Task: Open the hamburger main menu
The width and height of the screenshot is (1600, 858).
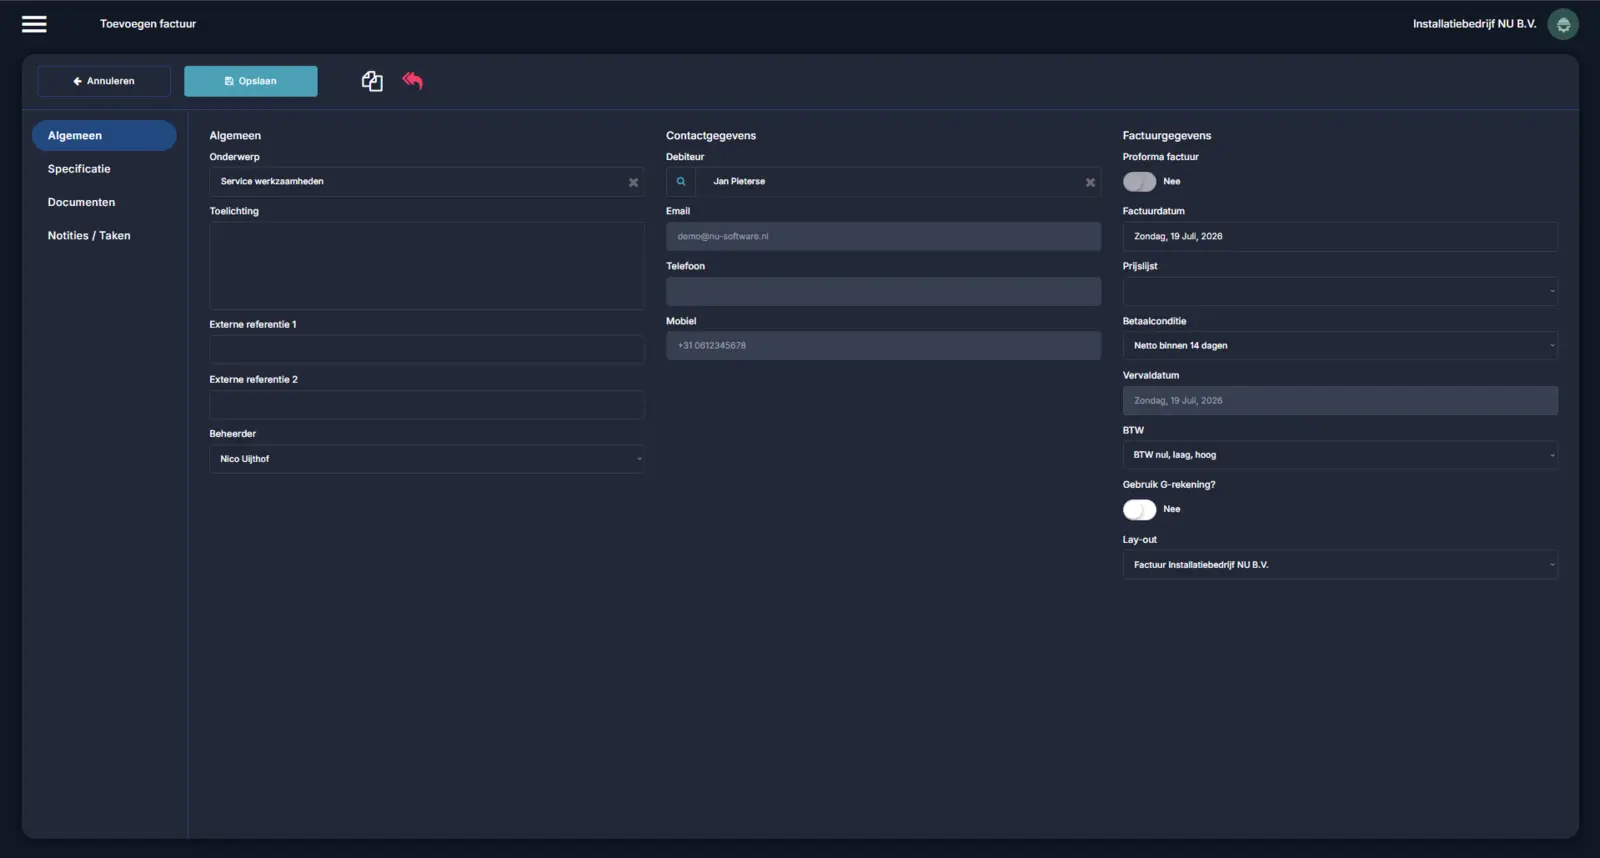Action: (x=34, y=24)
